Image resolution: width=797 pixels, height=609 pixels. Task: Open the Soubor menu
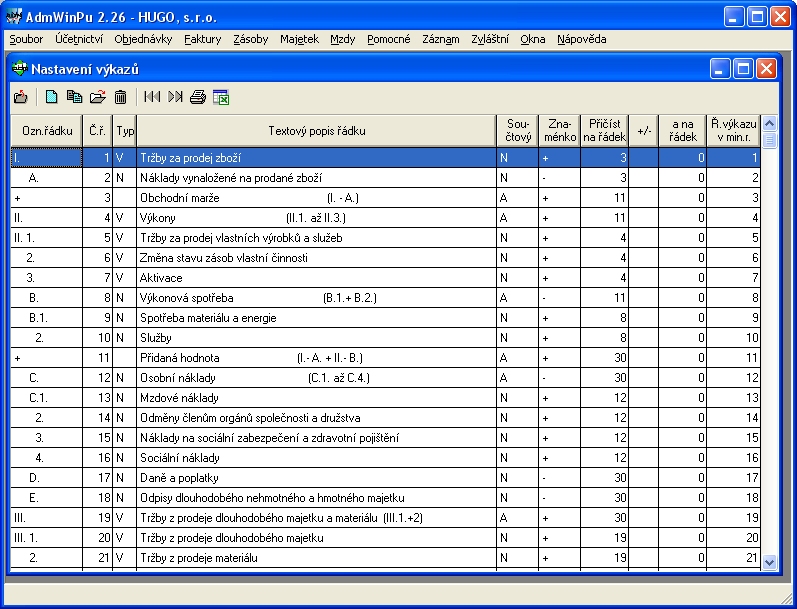(26, 39)
